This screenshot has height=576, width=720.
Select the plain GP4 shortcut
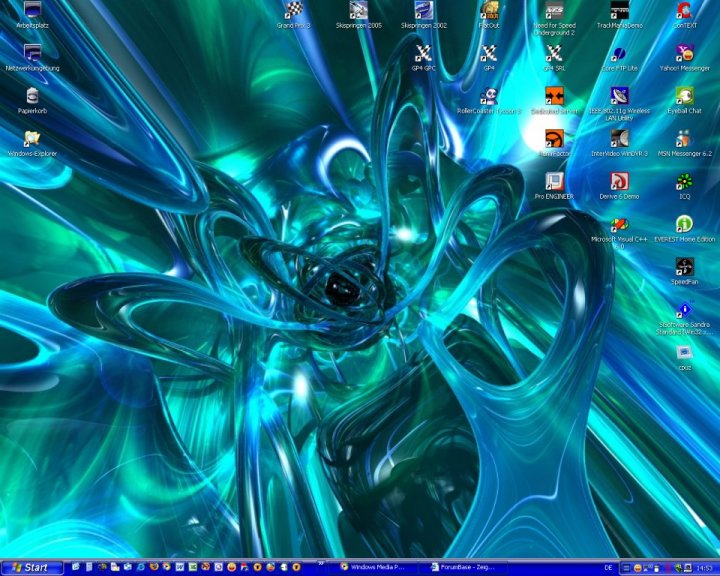tap(489, 57)
